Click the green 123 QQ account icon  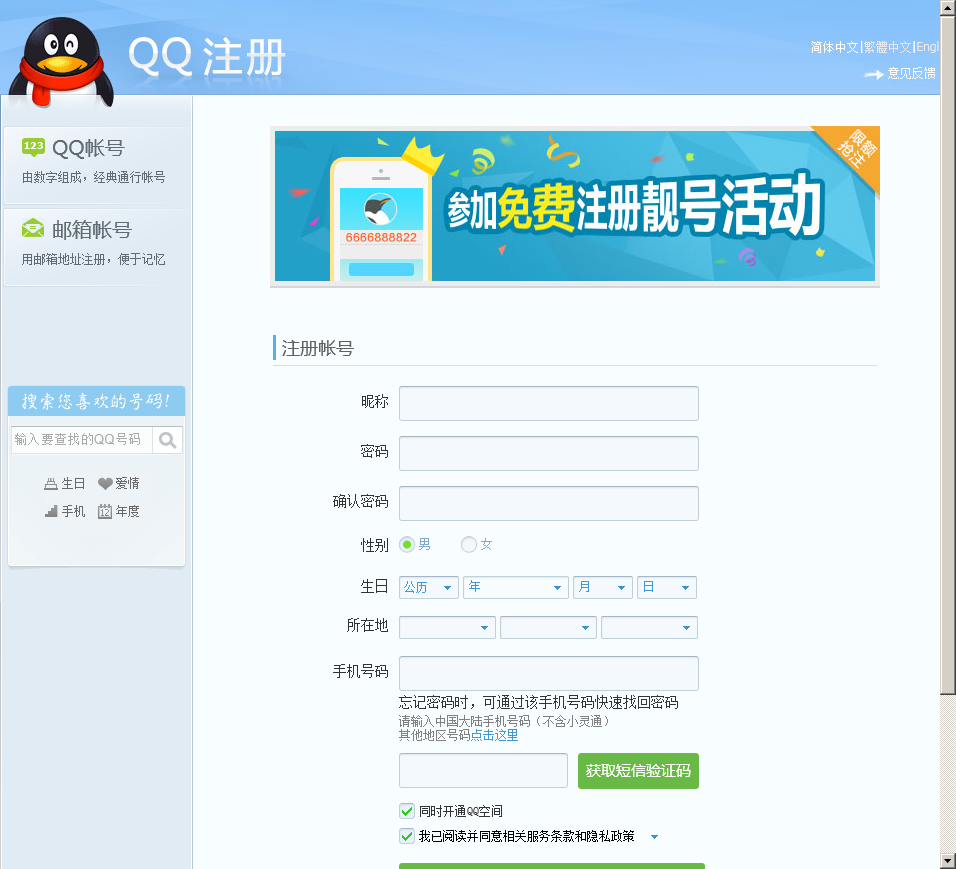click(x=33, y=147)
